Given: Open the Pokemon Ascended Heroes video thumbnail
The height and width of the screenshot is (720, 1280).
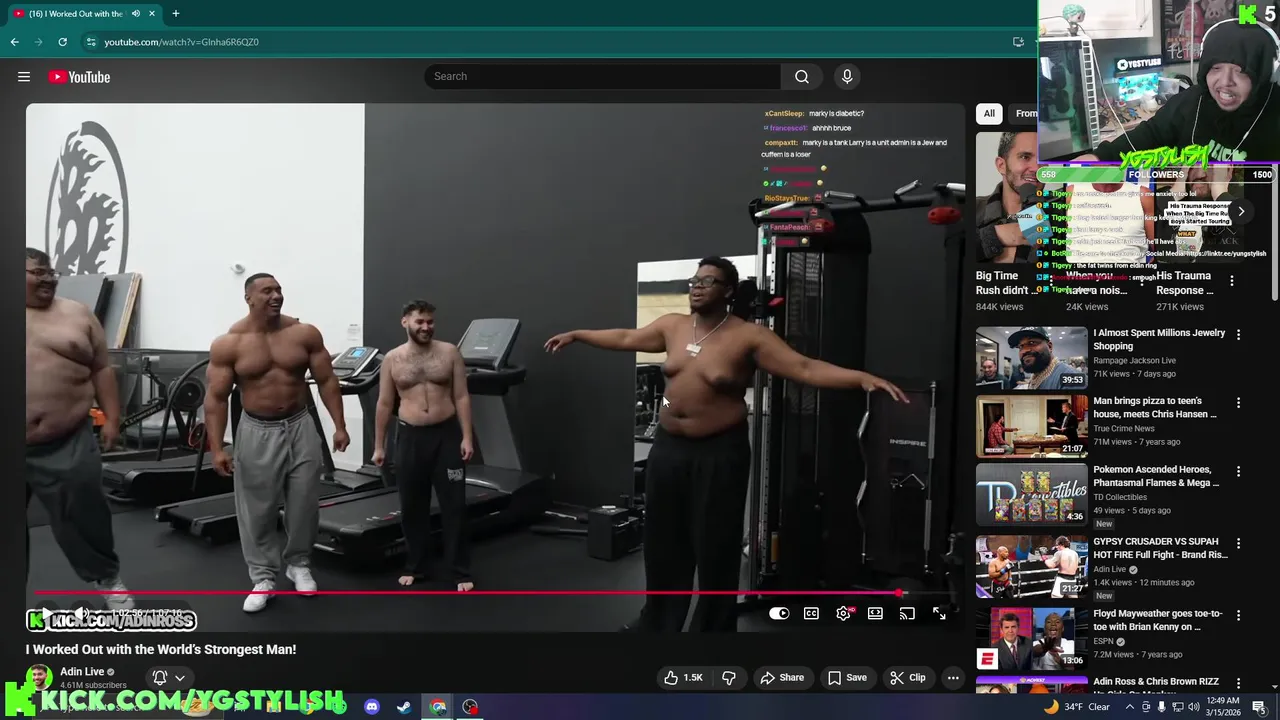Looking at the screenshot, I should tap(1031, 494).
